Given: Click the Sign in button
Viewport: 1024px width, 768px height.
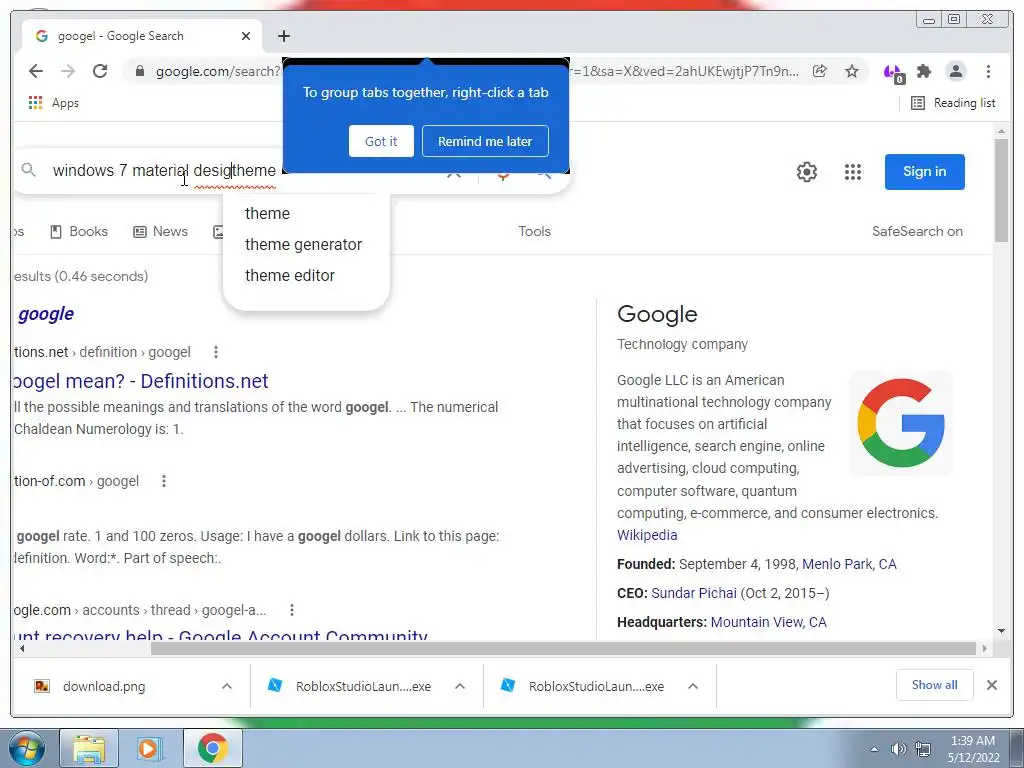Looking at the screenshot, I should point(925,172).
